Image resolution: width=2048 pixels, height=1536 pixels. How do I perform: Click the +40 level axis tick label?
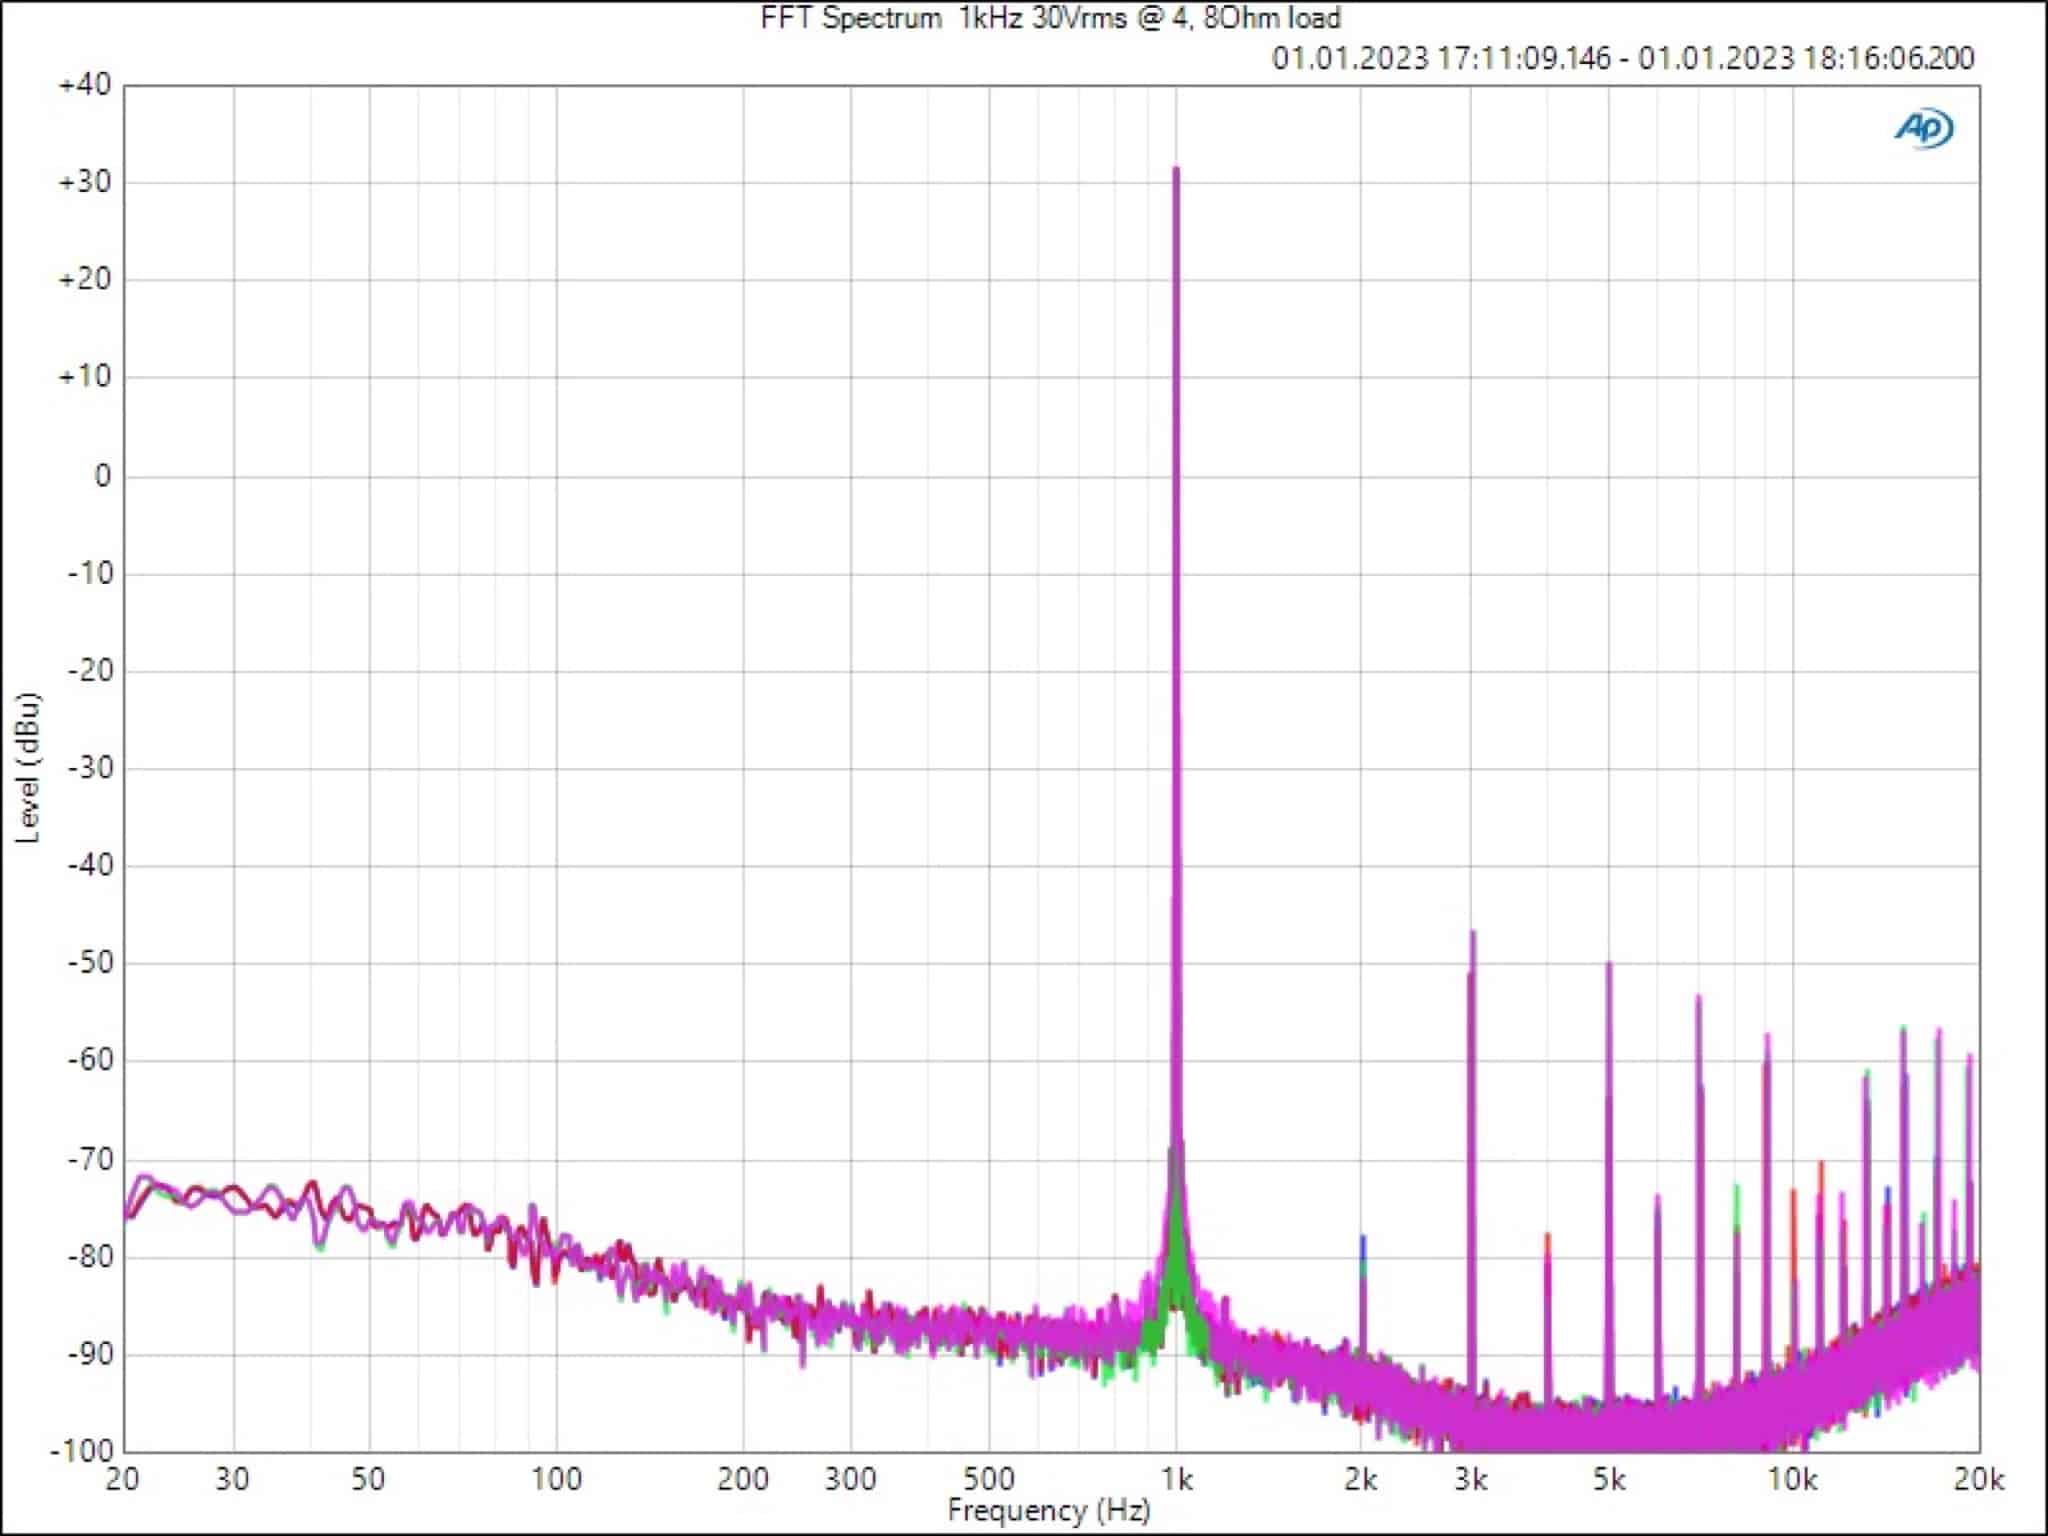(84, 85)
